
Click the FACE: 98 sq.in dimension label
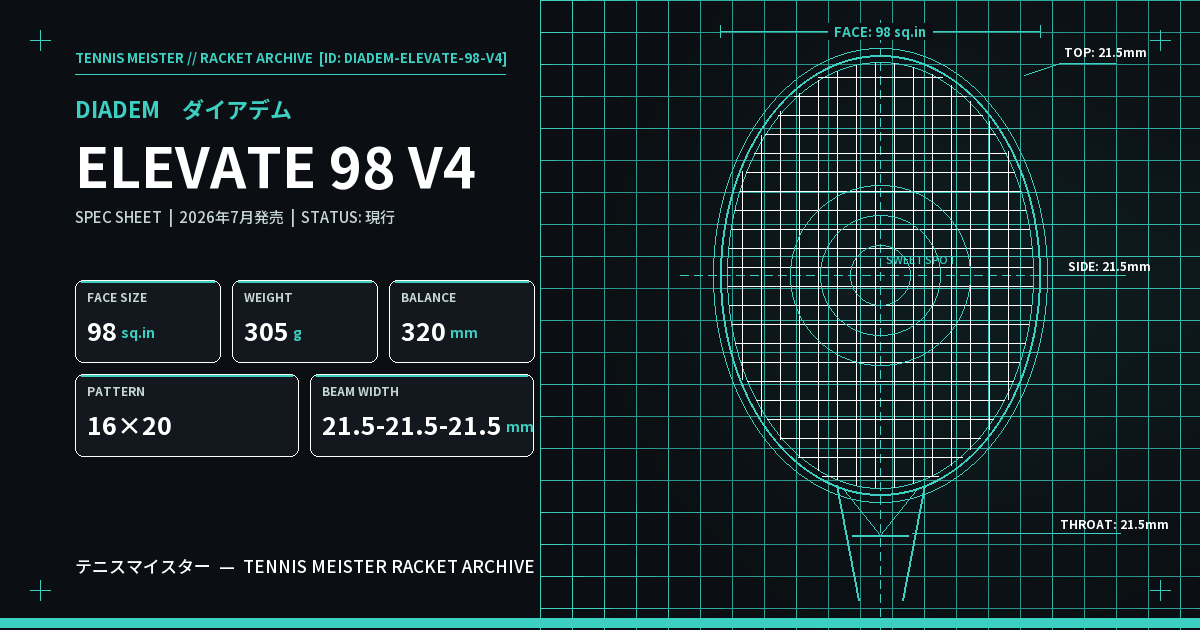point(880,32)
